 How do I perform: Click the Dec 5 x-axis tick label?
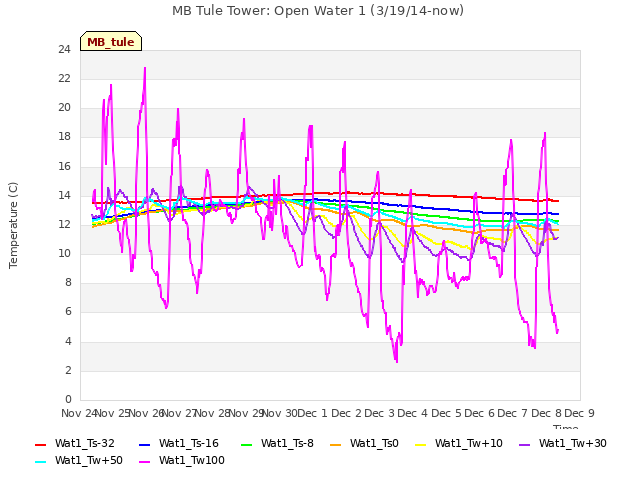coord(446,413)
